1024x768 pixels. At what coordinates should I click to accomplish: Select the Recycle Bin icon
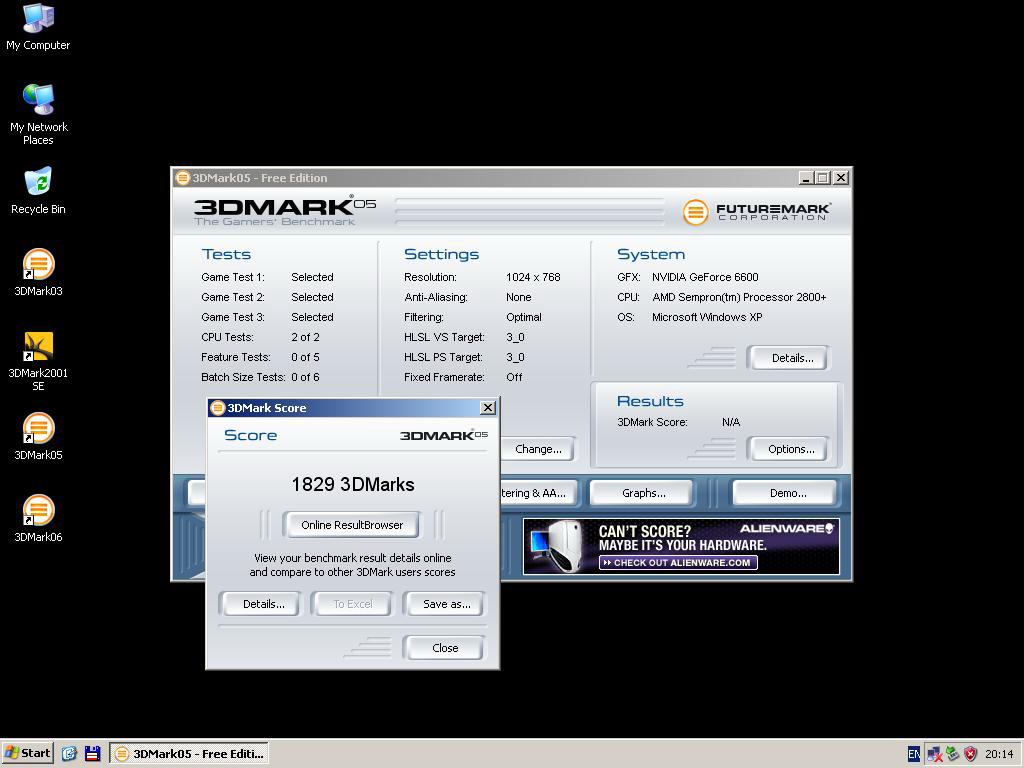[38, 191]
